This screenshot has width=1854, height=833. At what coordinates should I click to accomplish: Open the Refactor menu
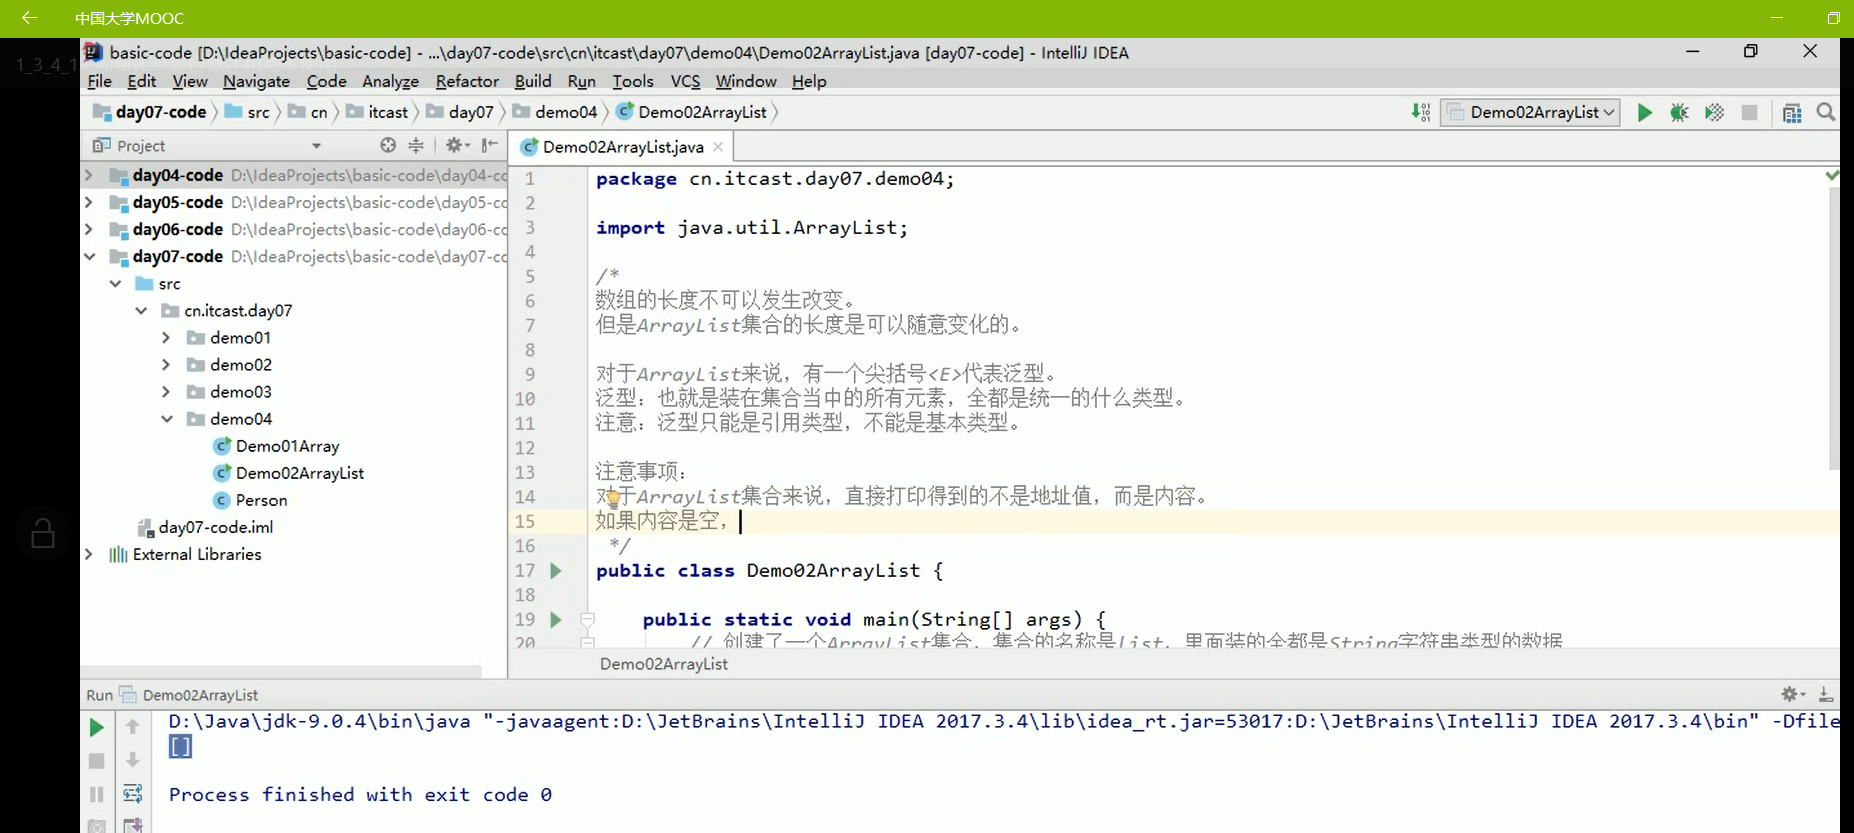(x=467, y=81)
